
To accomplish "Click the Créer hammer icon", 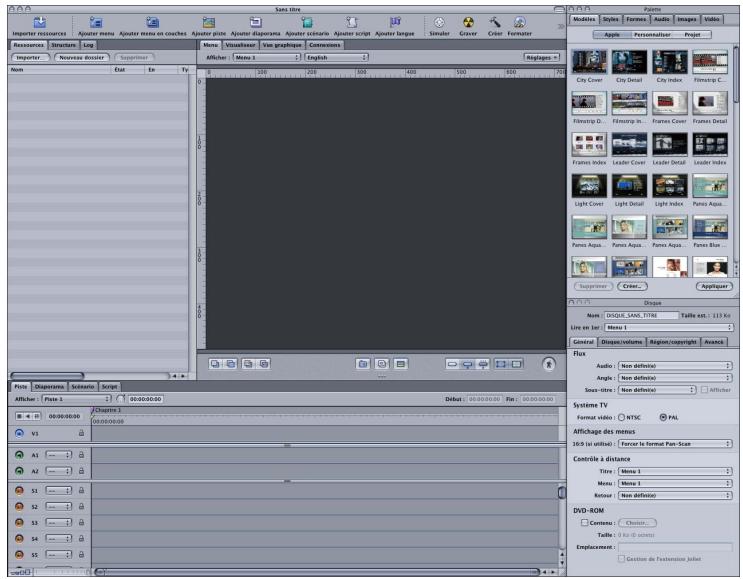I will (495, 22).
